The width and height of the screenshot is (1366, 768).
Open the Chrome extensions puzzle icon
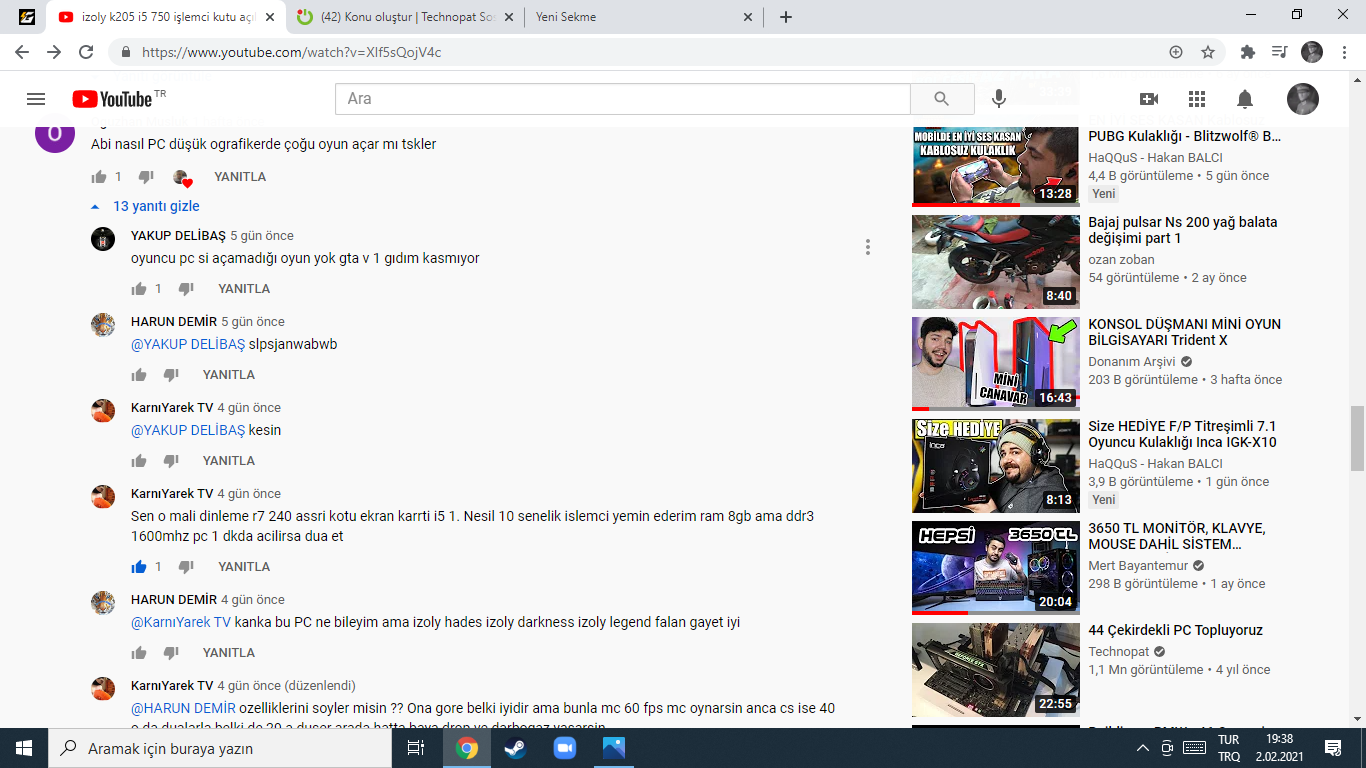(x=1248, y=52)
